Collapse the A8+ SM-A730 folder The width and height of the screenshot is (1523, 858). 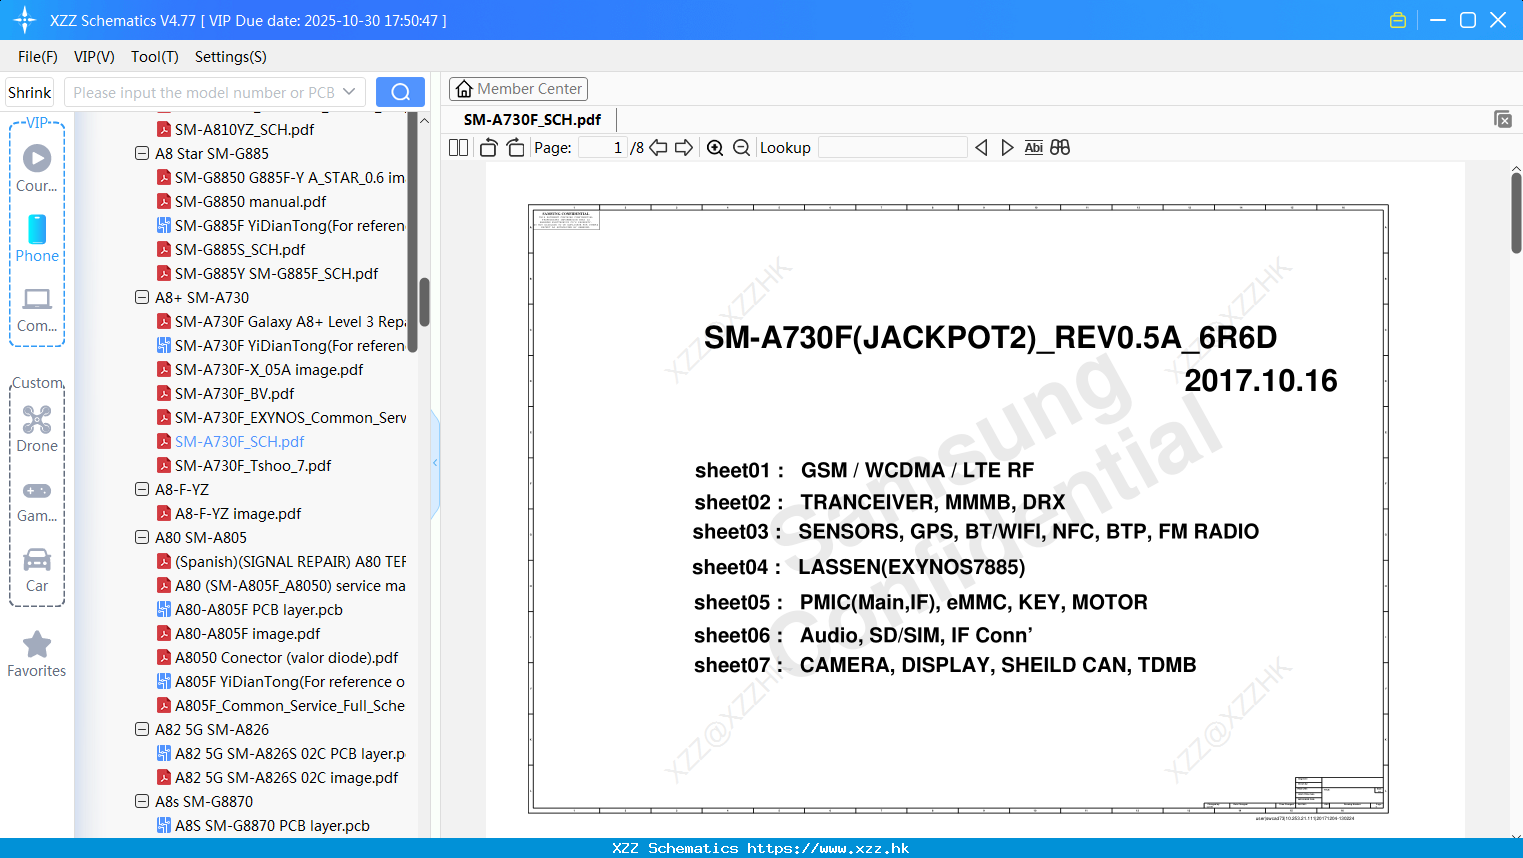point(142,298)
